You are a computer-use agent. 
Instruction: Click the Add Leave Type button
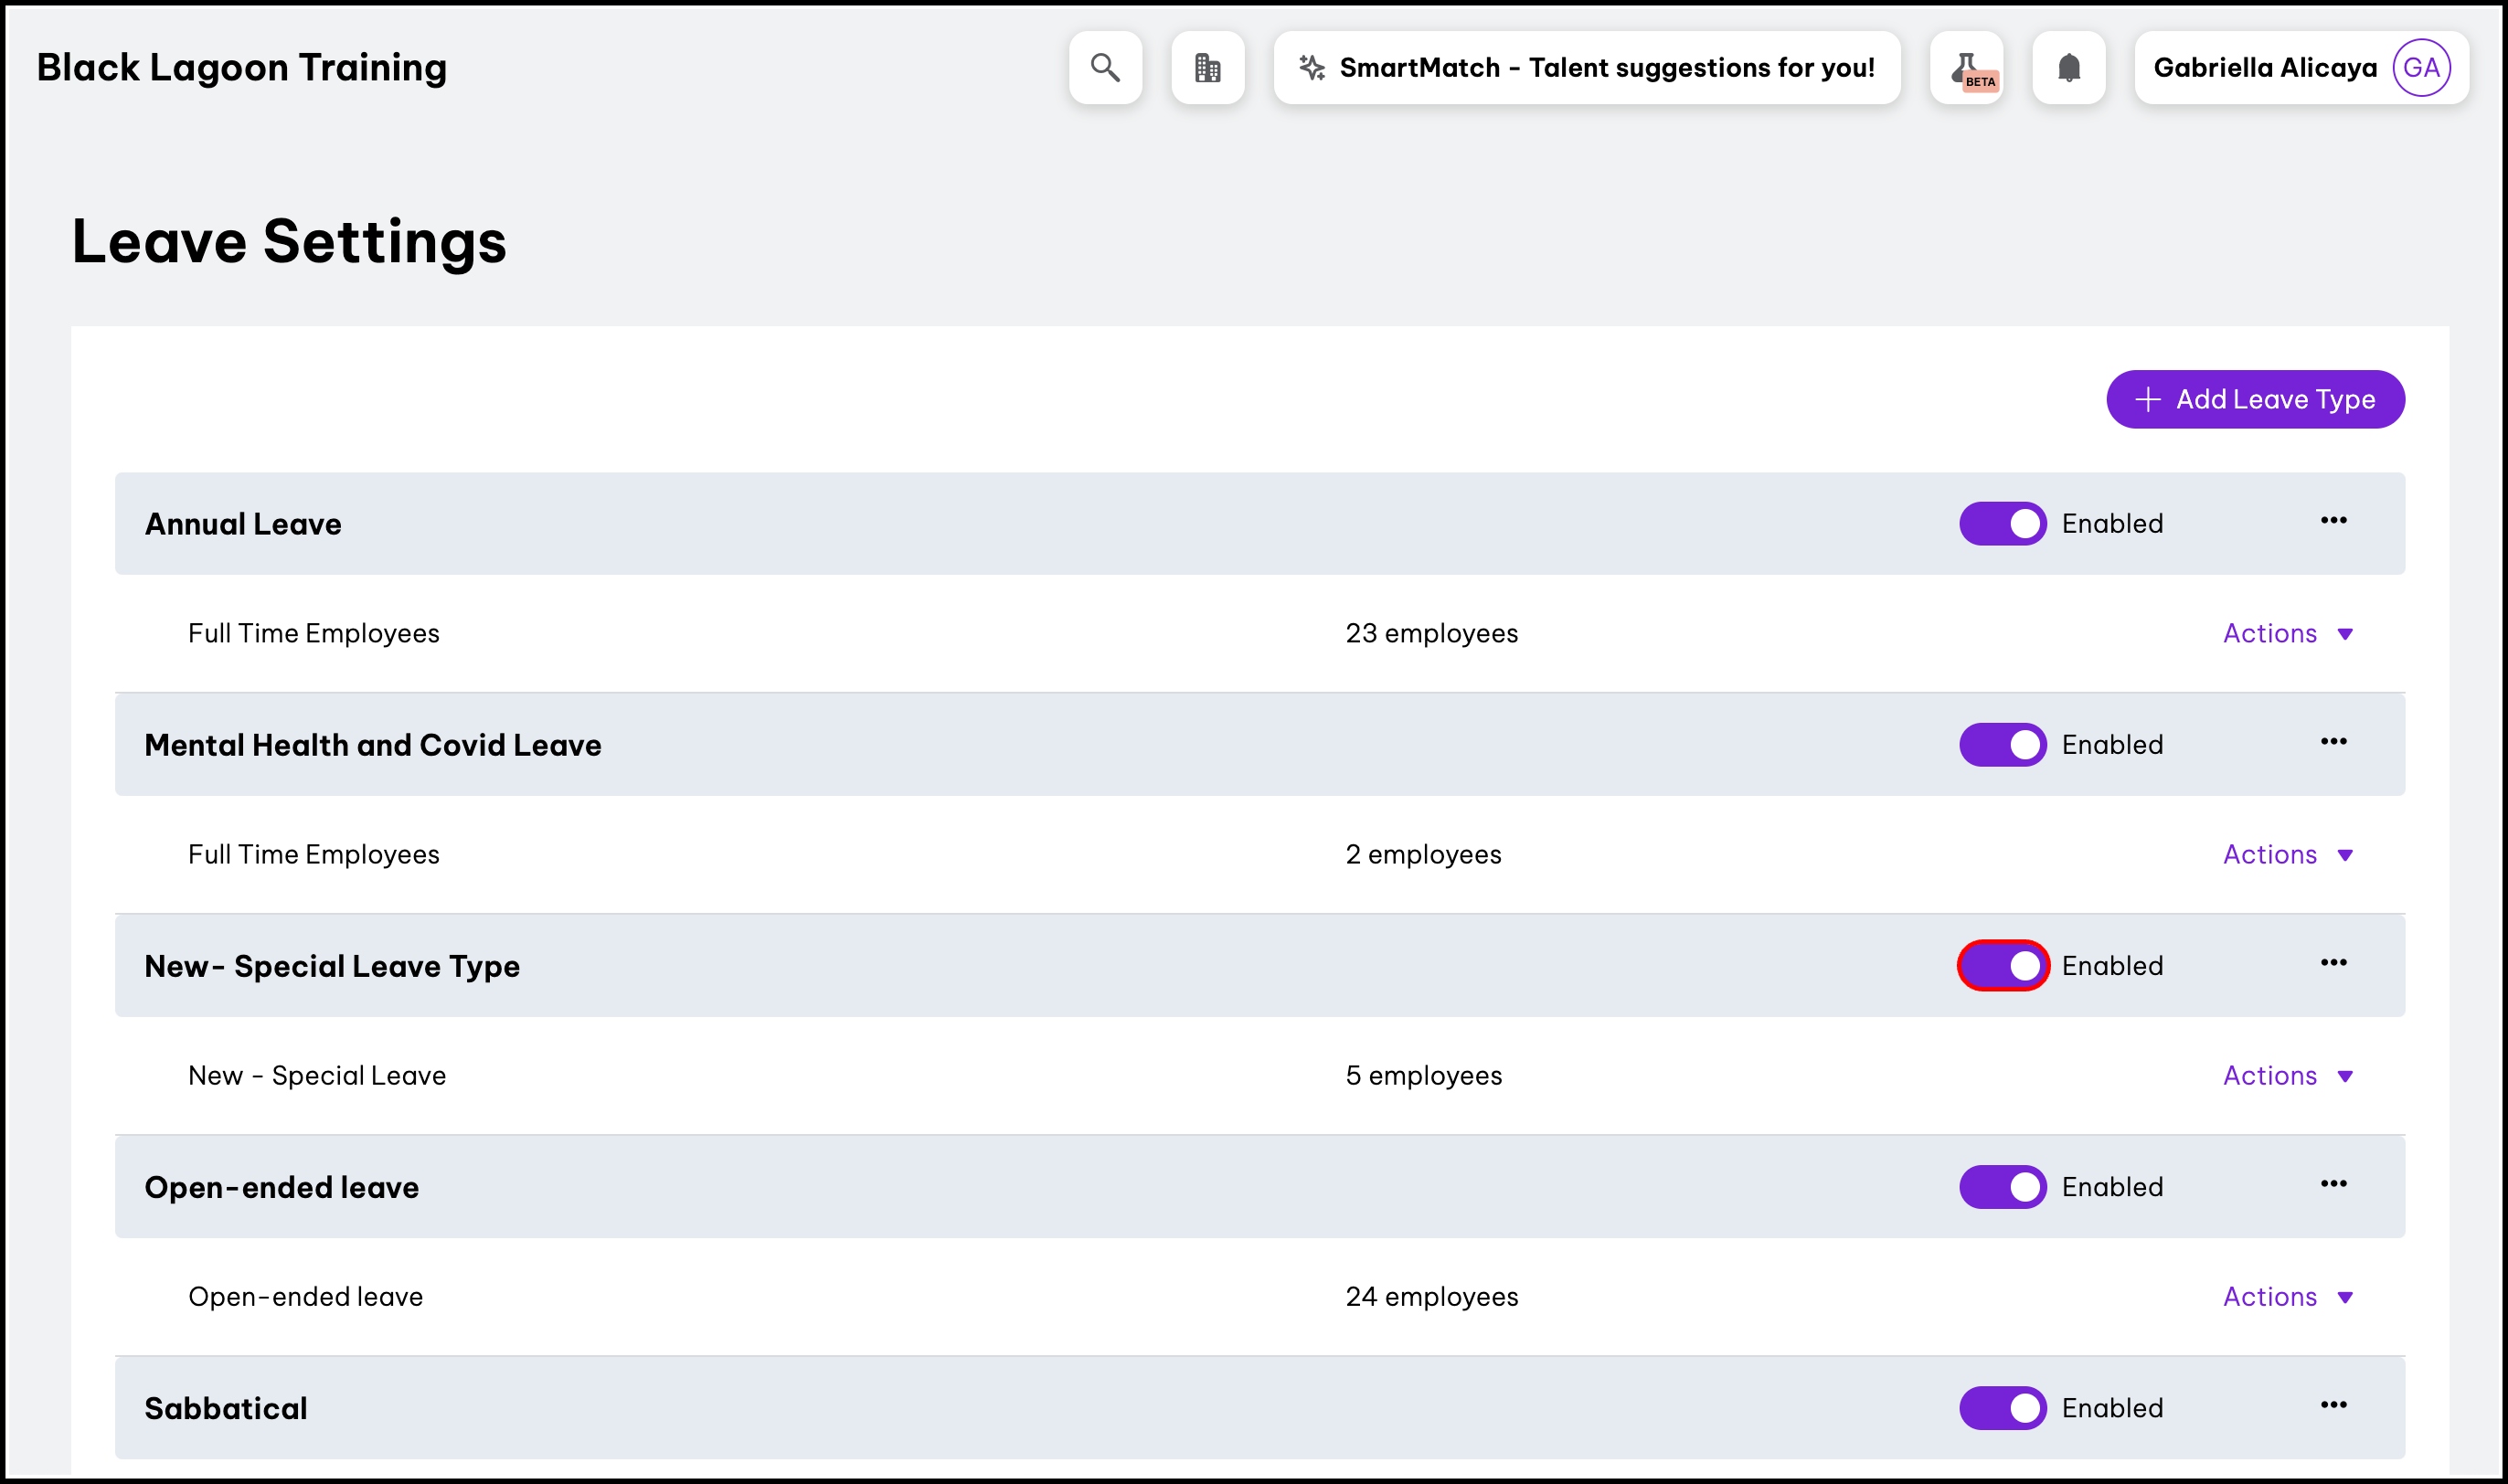[x=2254, y=400]
